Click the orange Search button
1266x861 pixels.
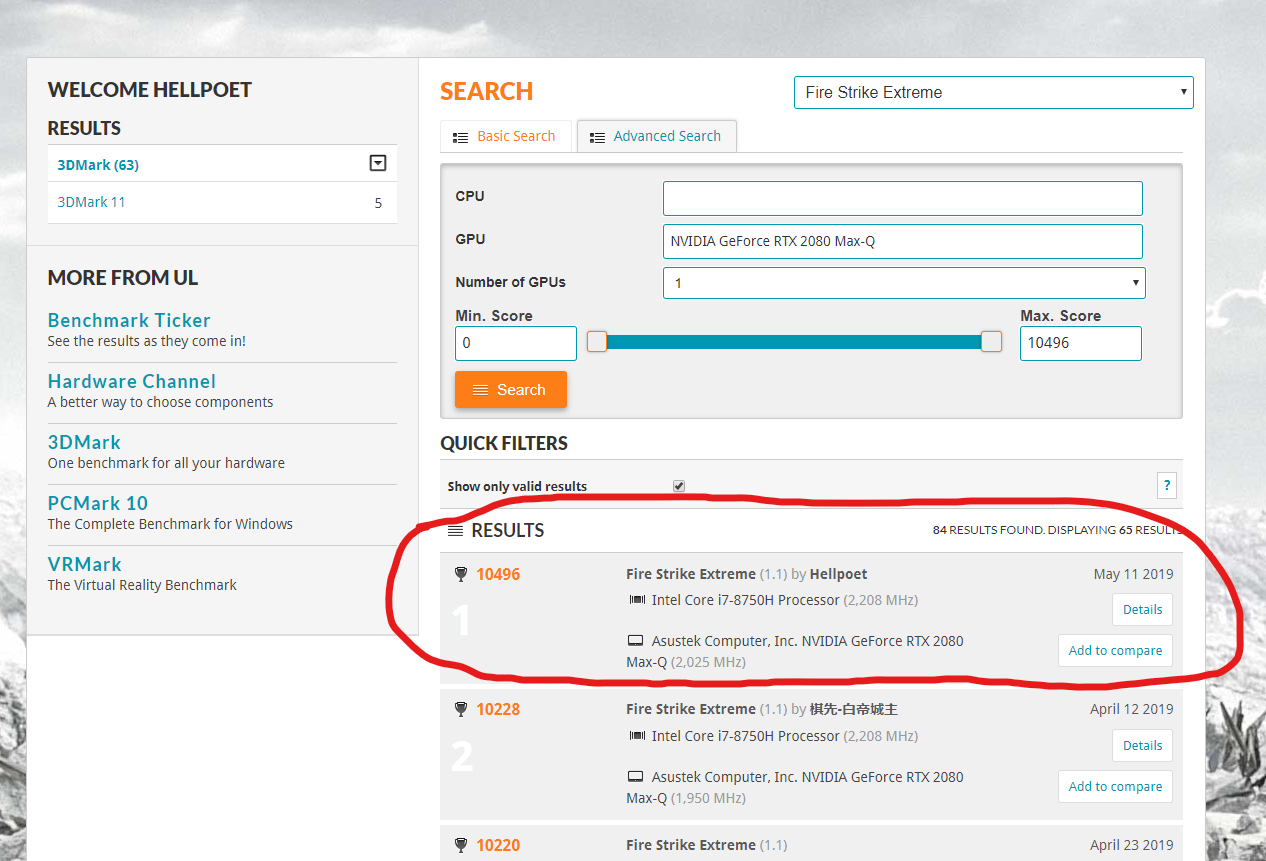511,390
